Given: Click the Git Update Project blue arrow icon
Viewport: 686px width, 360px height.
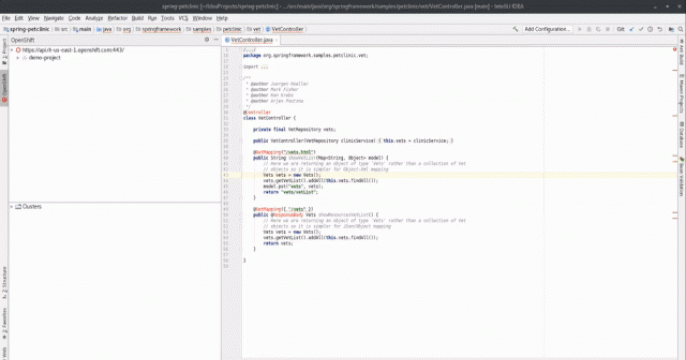Looking at the screenshot, I should click(631, 29).
